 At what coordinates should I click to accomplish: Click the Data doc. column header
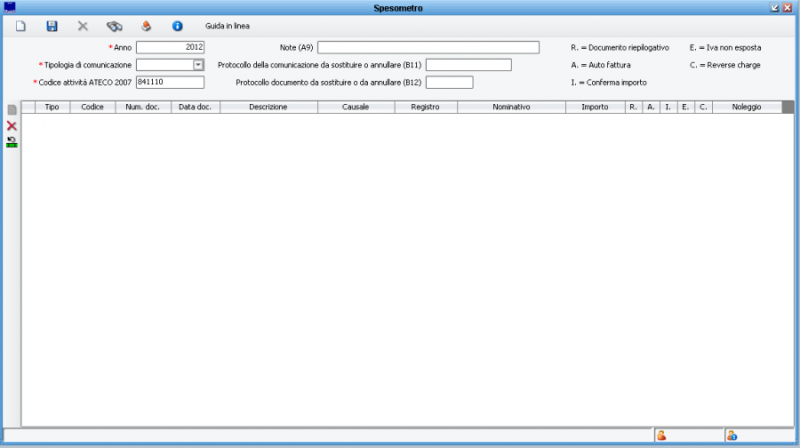195,107
